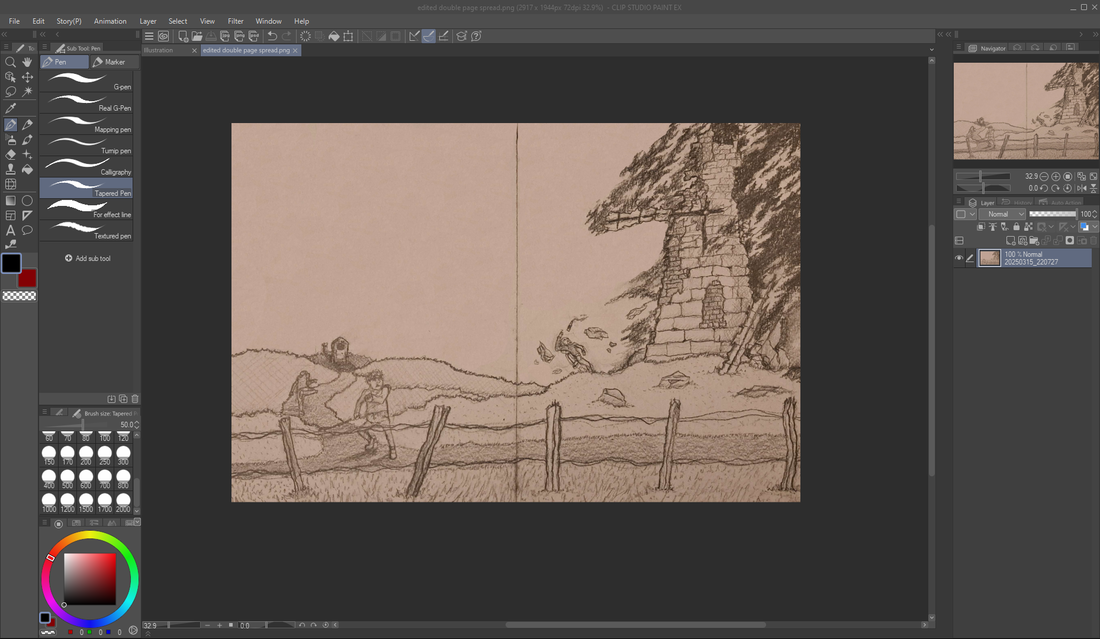This screenshot has height=639, width=1100.
Task: Click the Scale/Rotate transform icon
Action: coord(348,36)
